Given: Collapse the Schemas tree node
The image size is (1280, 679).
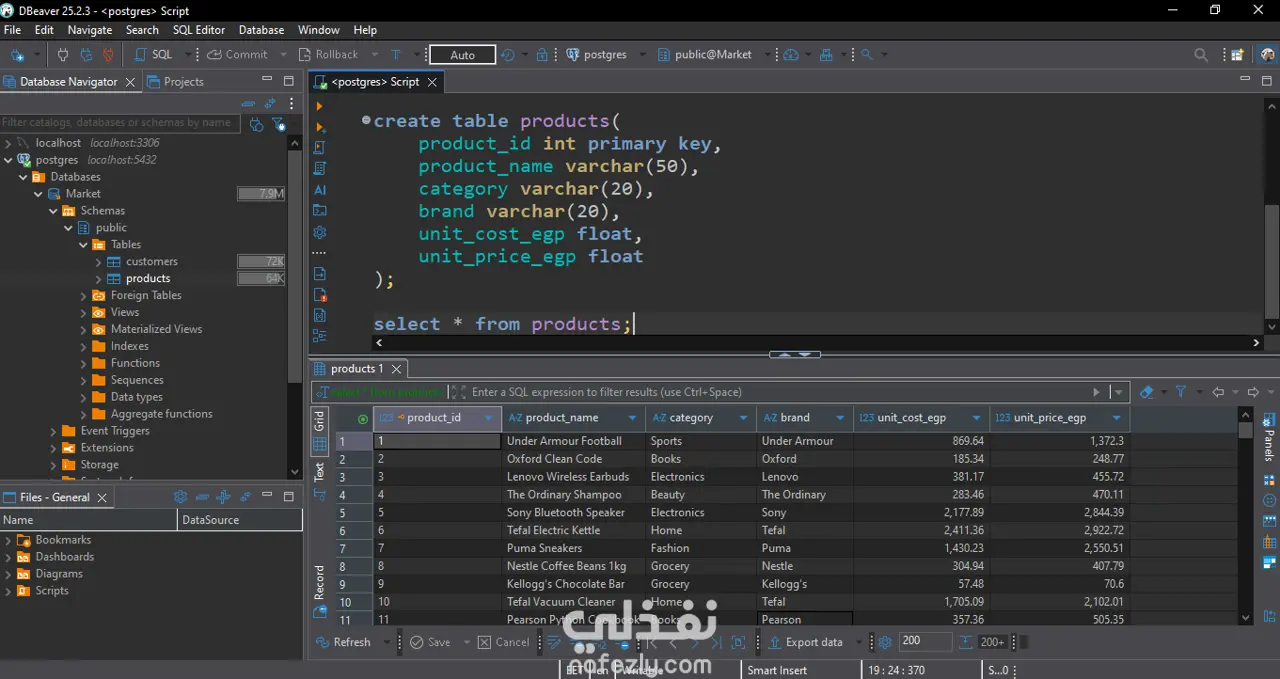Looking at the screenshot, I should coord(54,211).
